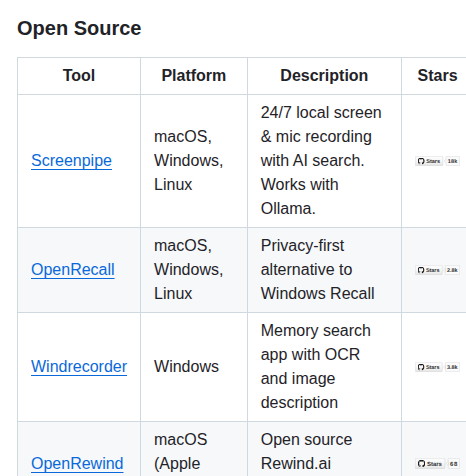Click the 3.8k star count badge

click(x=452, y=367)
